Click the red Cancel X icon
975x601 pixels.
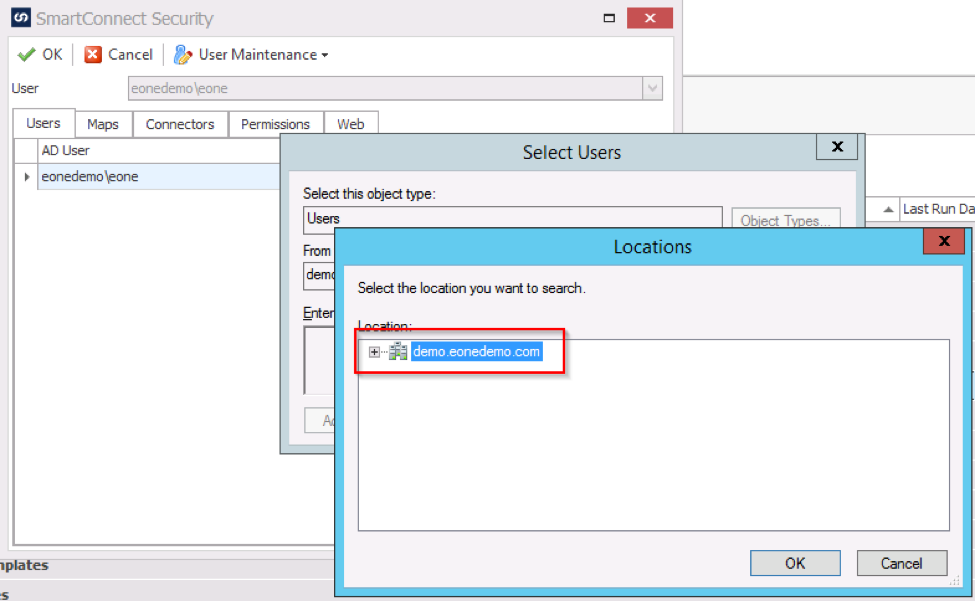click(93, 55)
